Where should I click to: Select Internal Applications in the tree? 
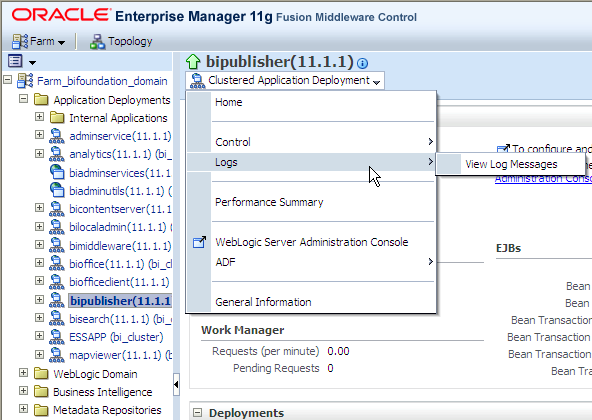[x=118, y=118]
